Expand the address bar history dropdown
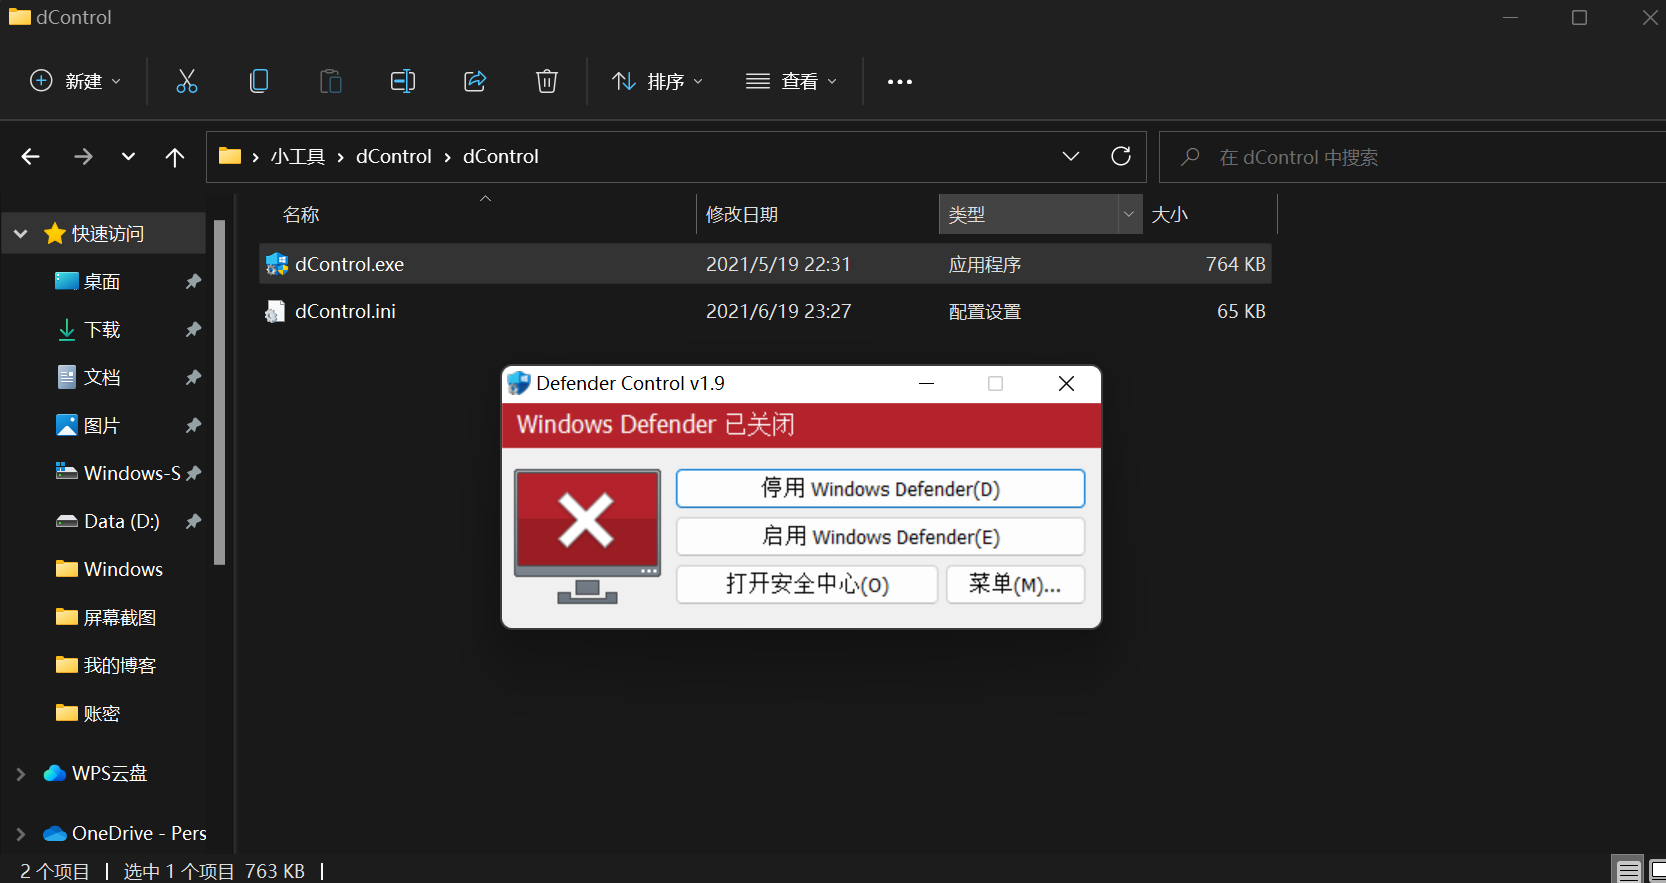This screenshot has height=883, width=1666. tap(1071, 156)
